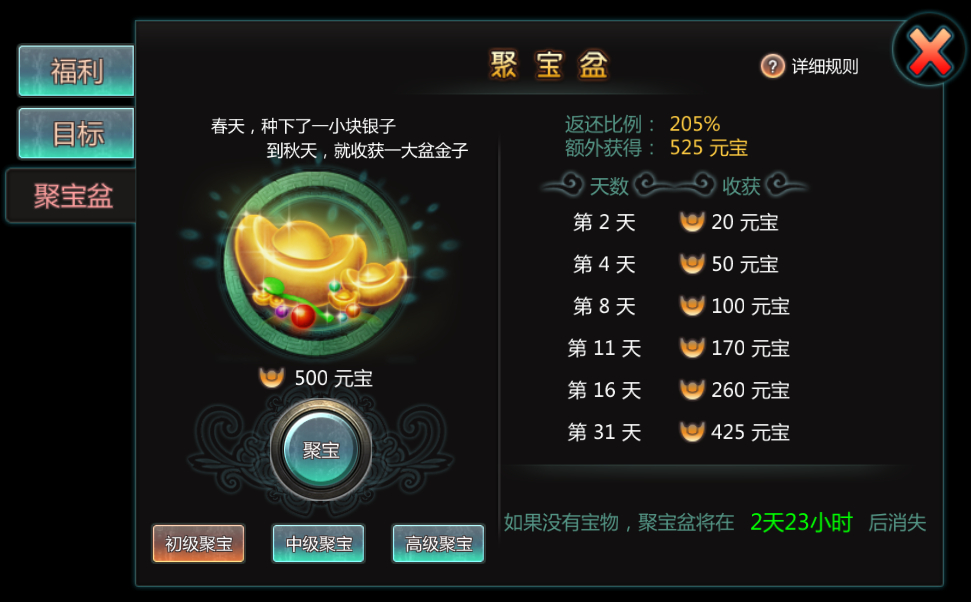This screenshot has height=602, width=971.
Task: Open the 福利 tab
Action: click(x=76, y=71)
